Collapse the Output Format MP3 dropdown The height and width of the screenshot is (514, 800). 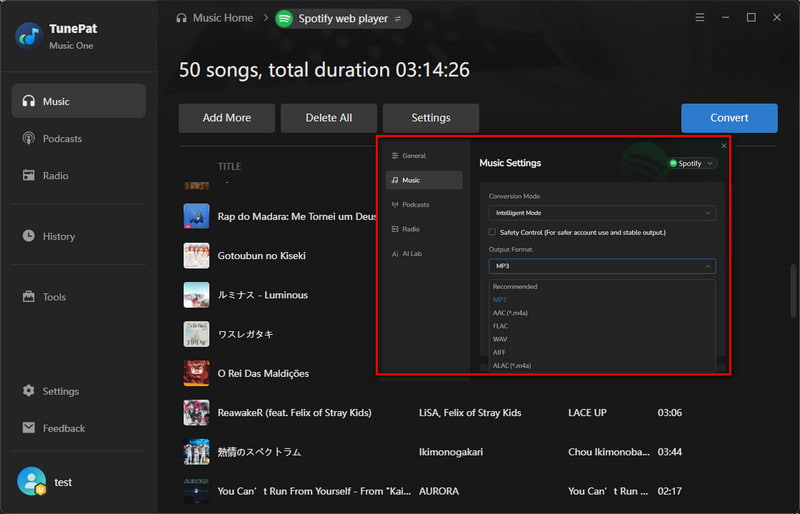[x=602, y=266]
